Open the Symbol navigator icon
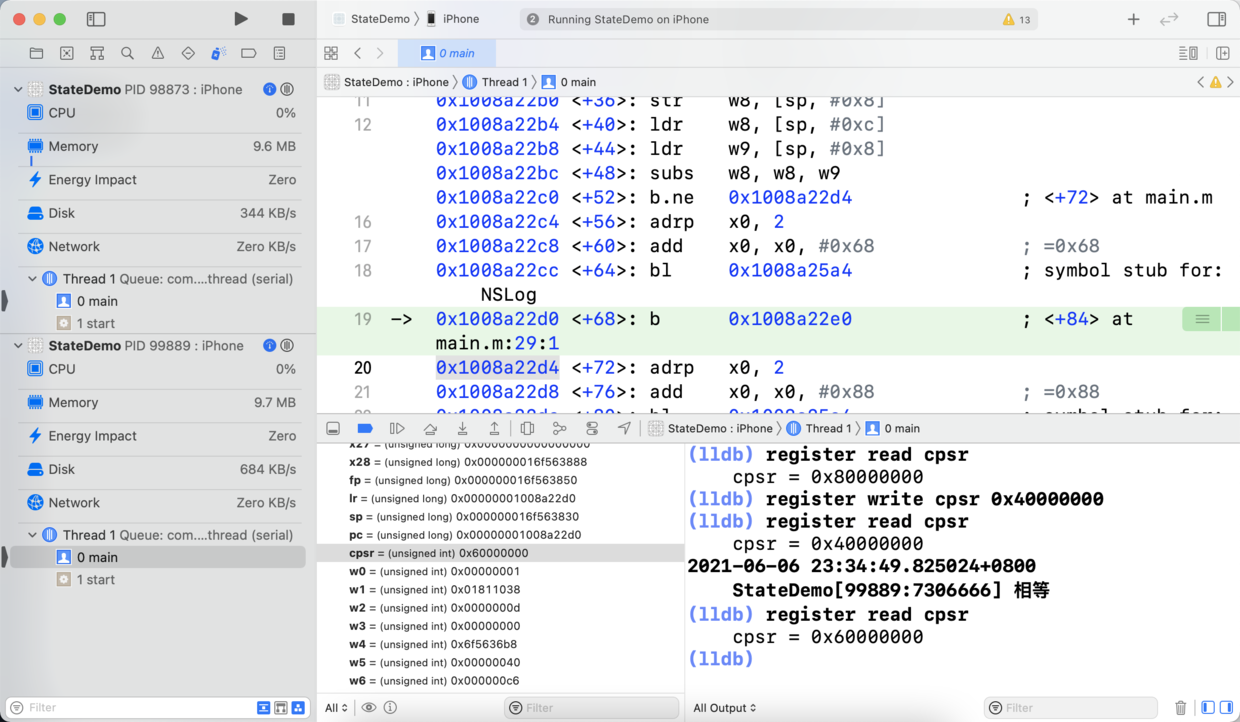Image resolution: width=1240 pixels, height=722 pixels. [97, 53]
